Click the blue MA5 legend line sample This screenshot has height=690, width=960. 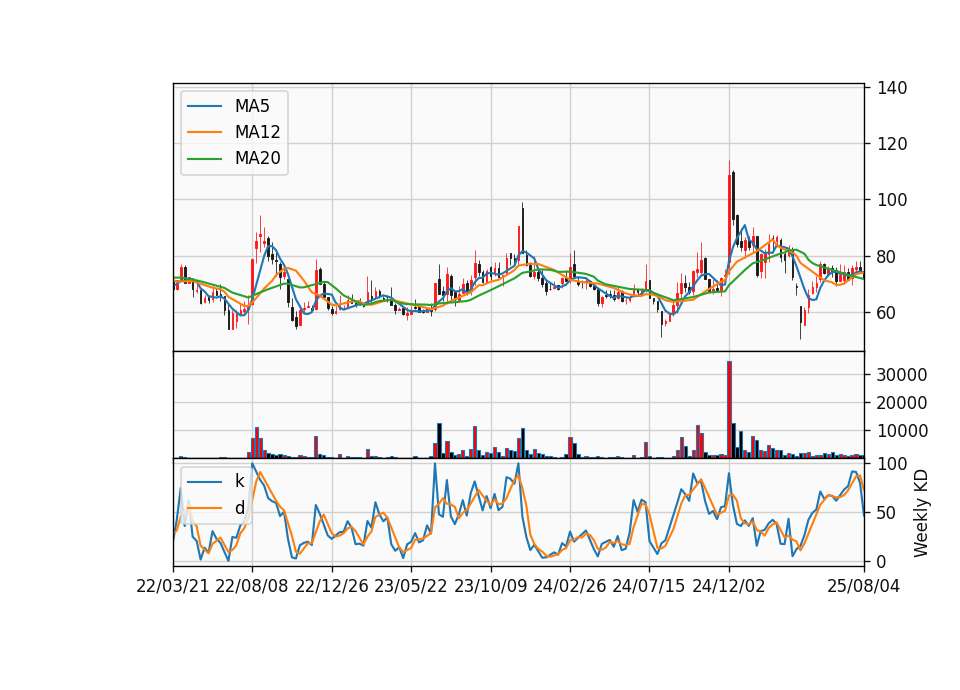click(x=204, y=106)
